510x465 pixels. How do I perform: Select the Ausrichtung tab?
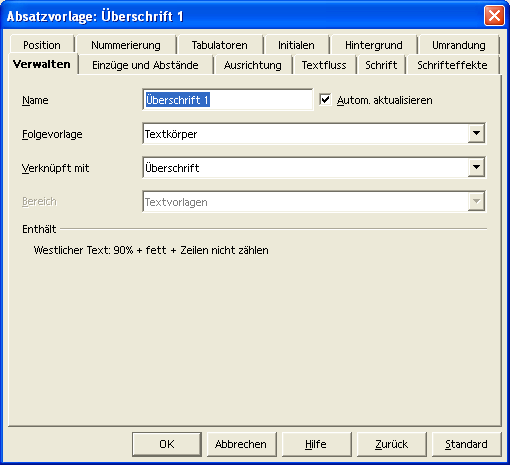pyautogui.click(x=253, y=65)
